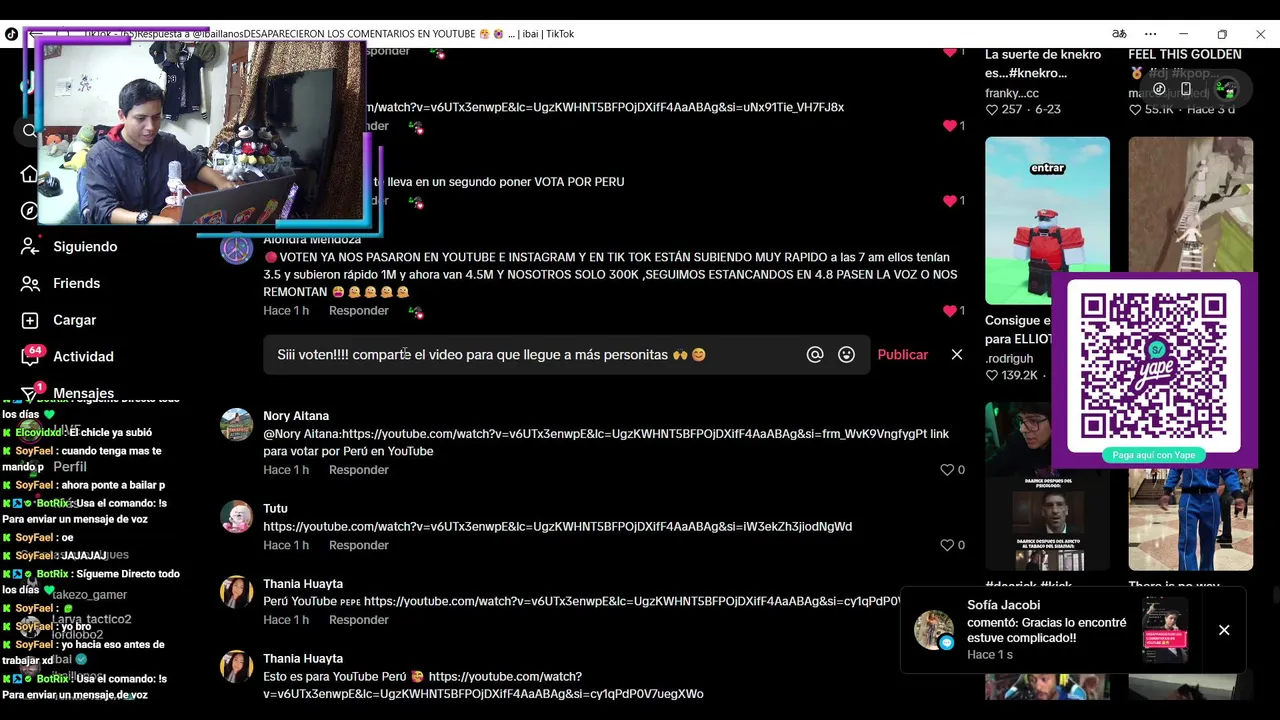Toggle heart on 'VOTA POR PERU' comment

tap(949, 201)
